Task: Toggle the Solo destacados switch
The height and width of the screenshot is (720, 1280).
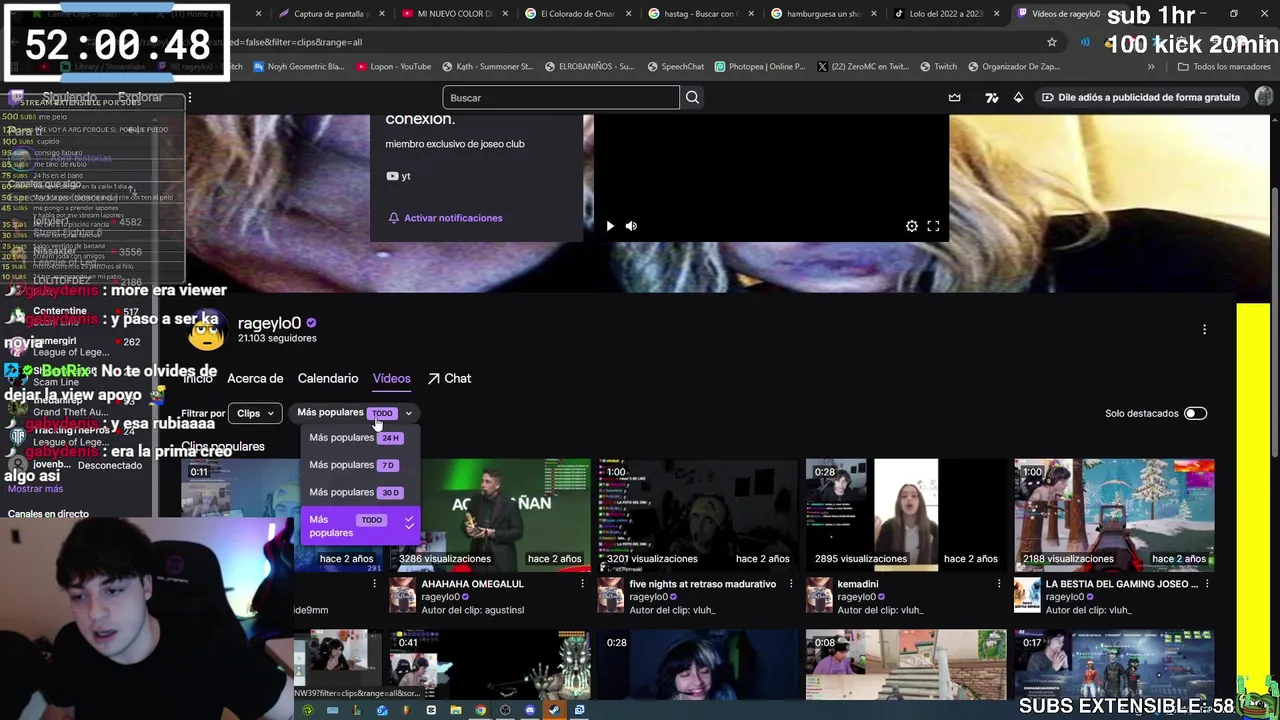Action: (1195, 413)
